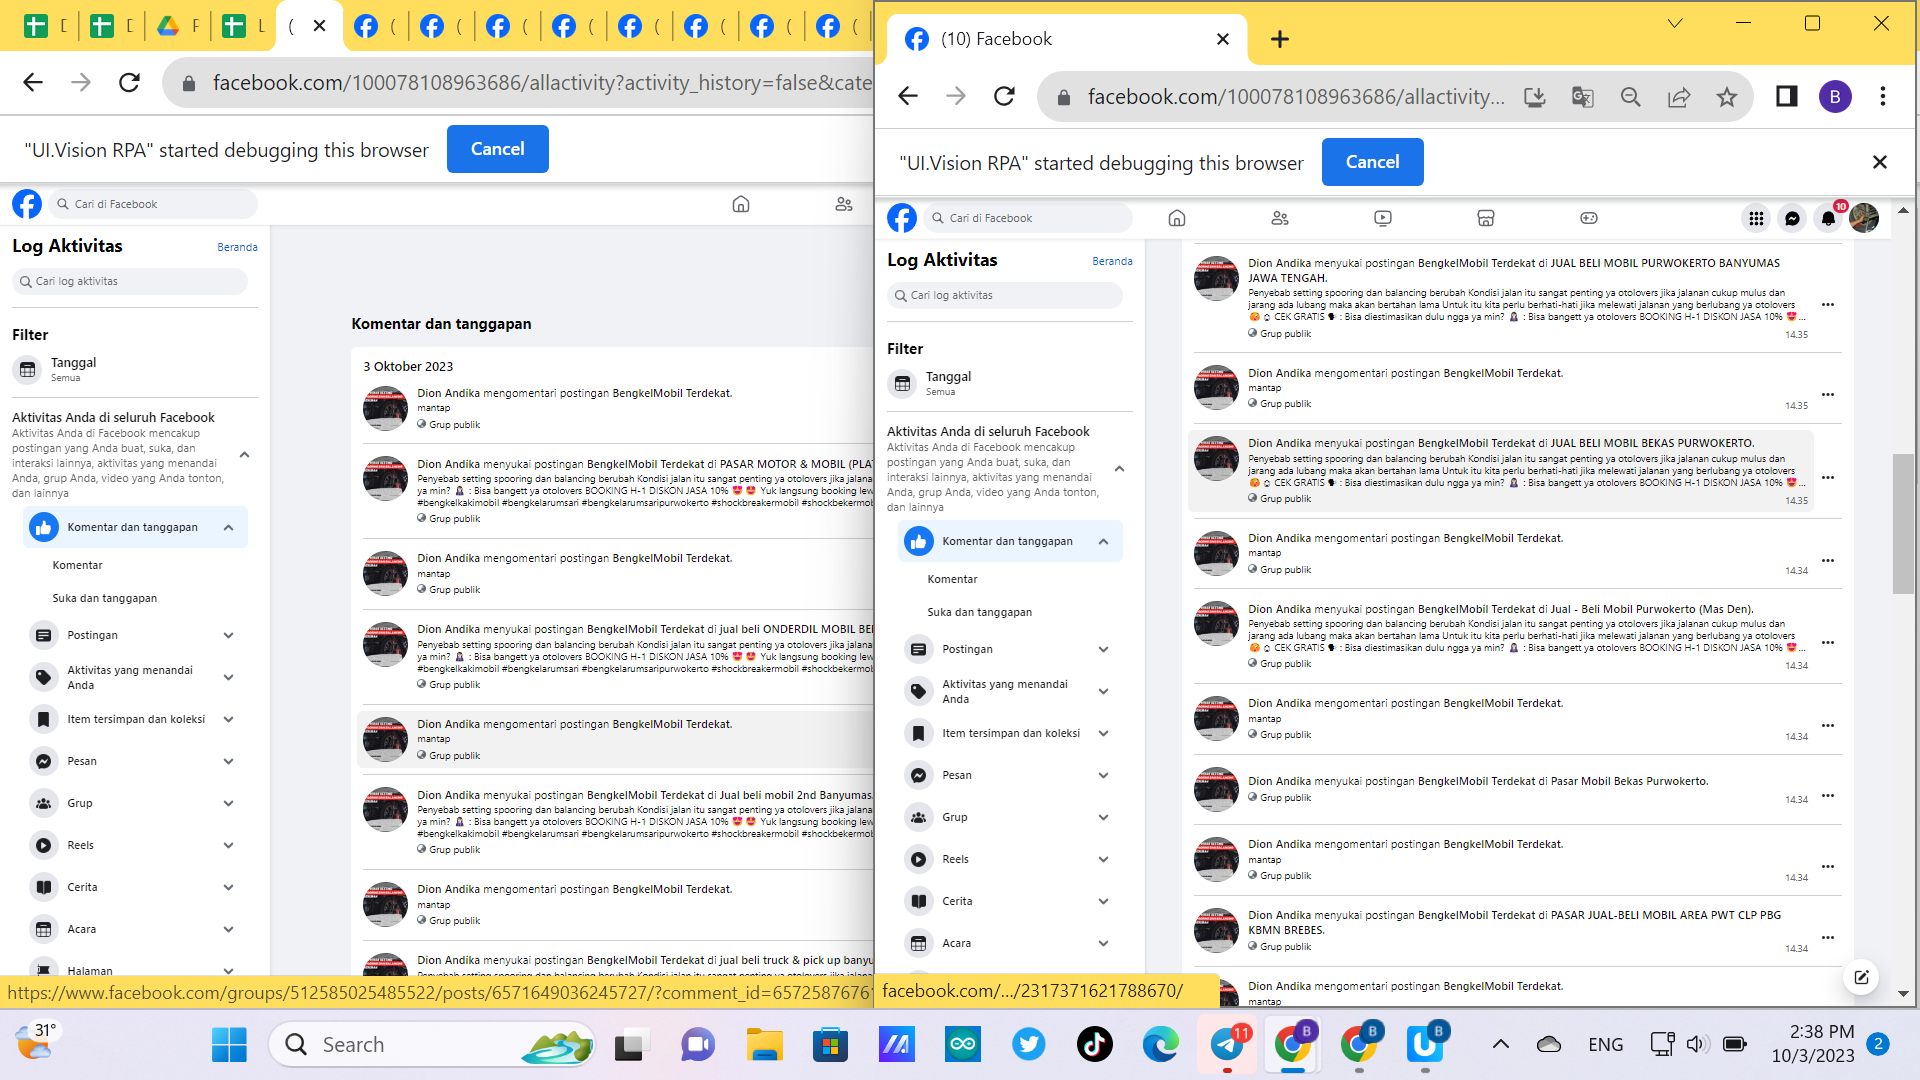The width and height of the screenshot is (1920, 1080).
Task: Open the notifications bell with badge 10
Action: click(x=1829, y=218)
